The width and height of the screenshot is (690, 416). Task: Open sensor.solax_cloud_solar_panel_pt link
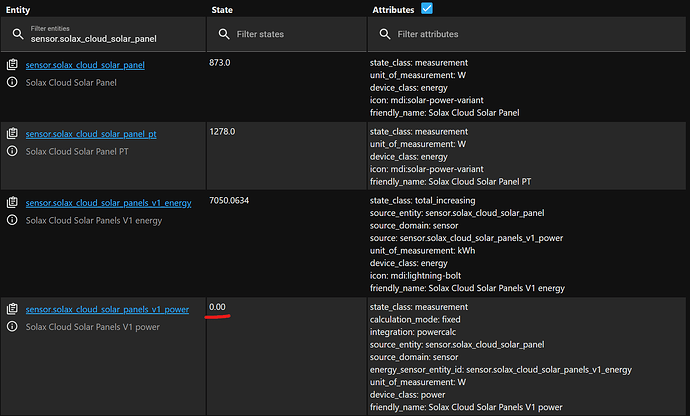pyautogui.click(x=91, y=134)
